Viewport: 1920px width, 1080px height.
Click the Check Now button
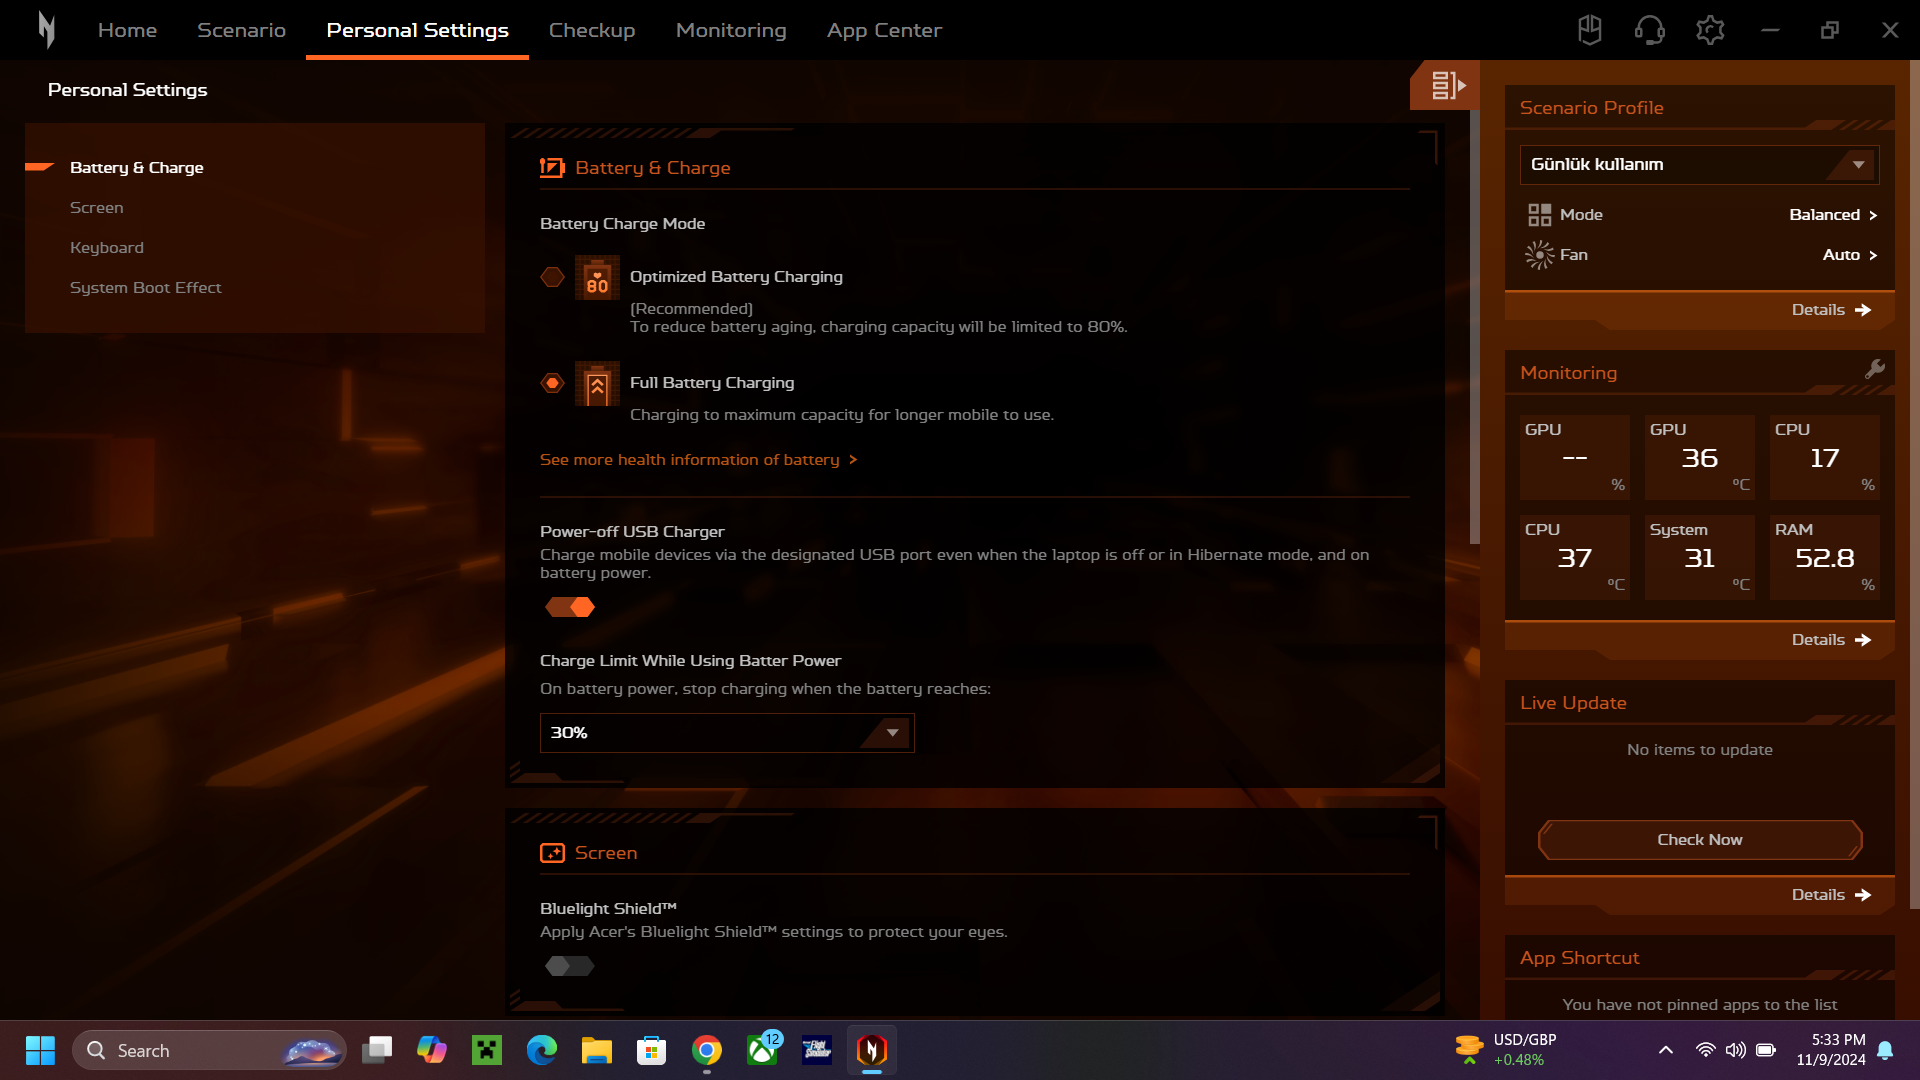1699,840
